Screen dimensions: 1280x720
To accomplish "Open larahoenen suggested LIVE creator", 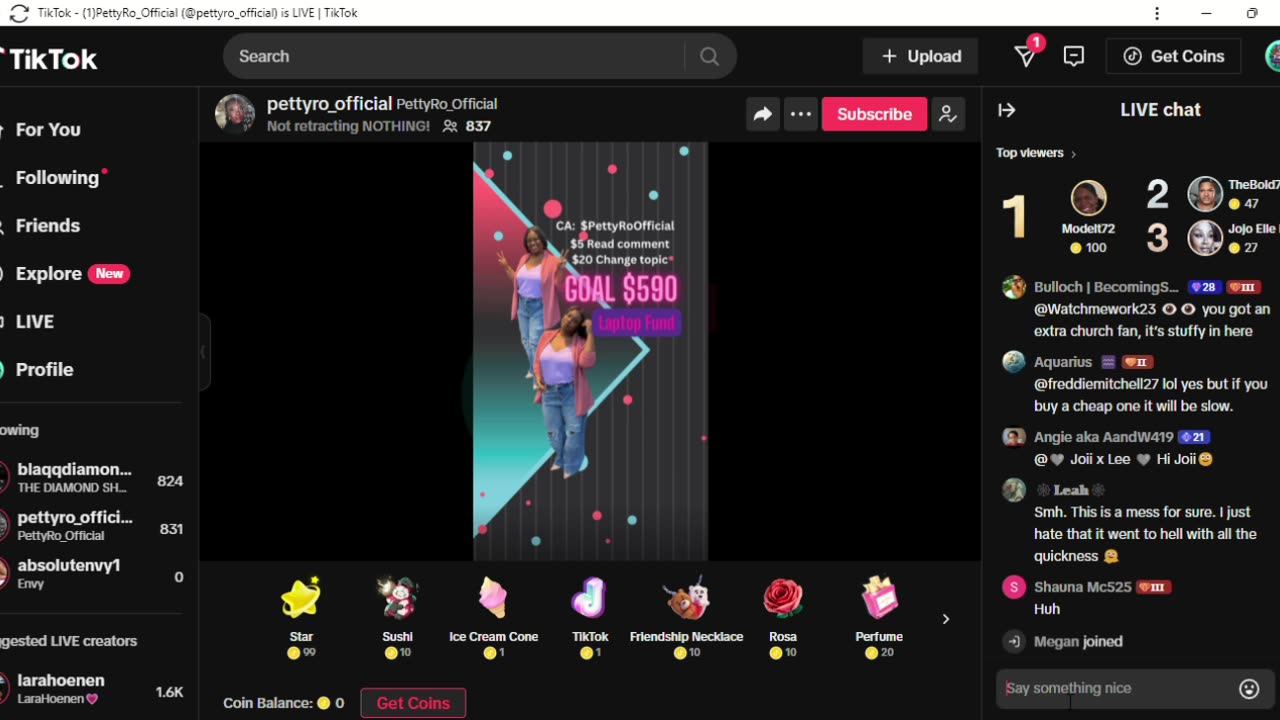I will point(92,689).
